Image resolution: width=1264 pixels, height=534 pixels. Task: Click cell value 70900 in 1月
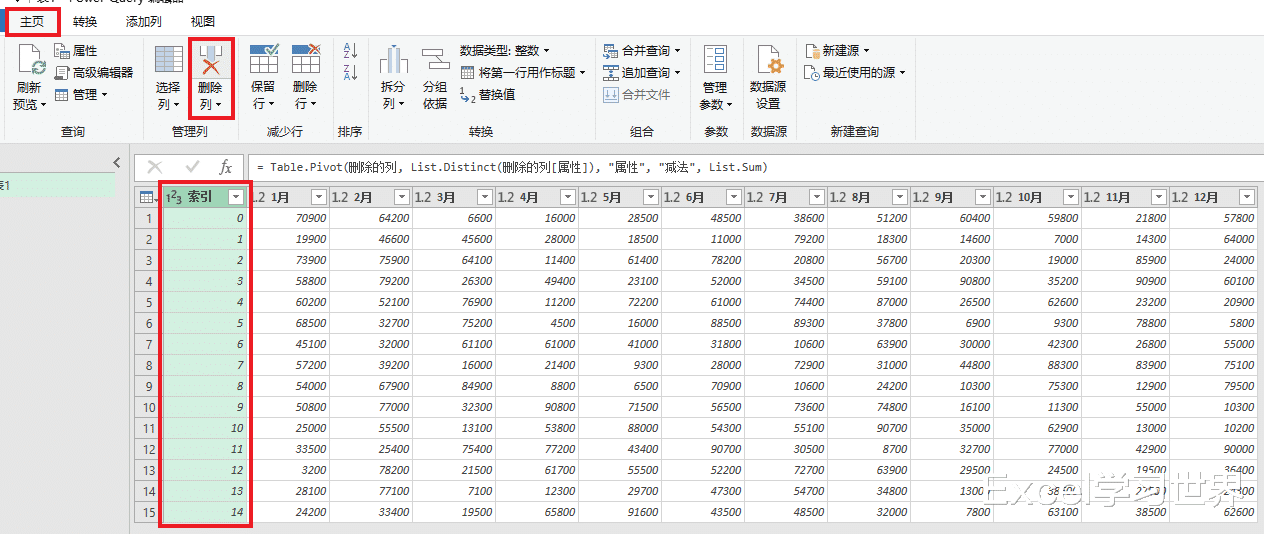310,218
